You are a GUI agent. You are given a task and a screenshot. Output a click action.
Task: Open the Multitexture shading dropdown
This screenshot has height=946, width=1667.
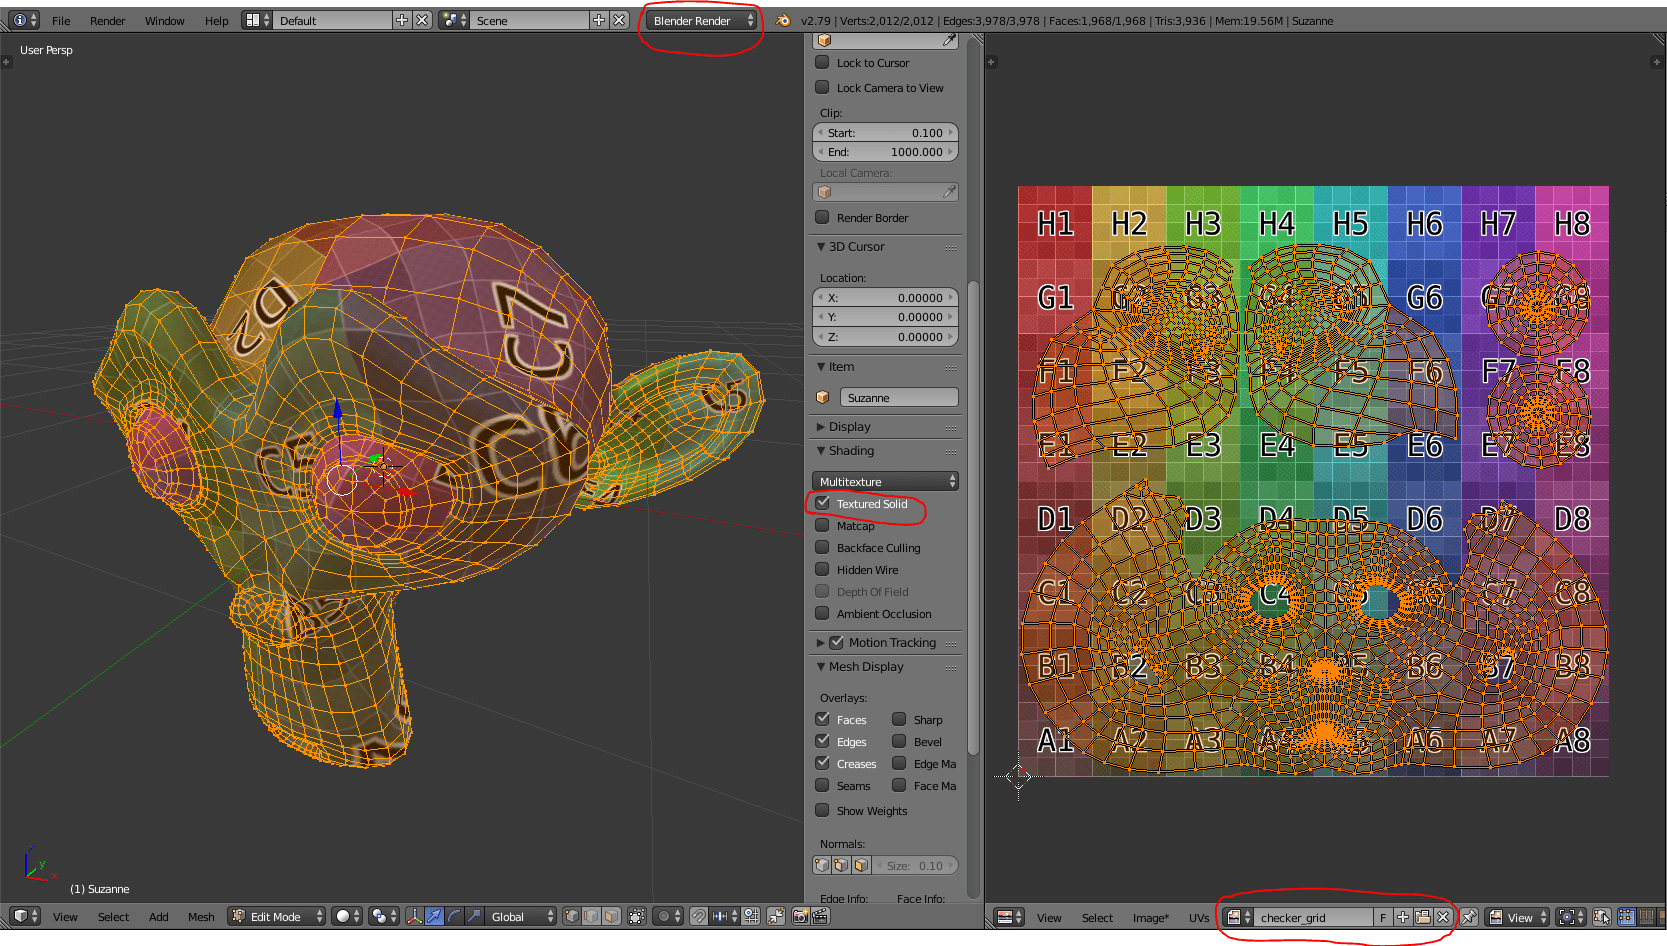884,481
